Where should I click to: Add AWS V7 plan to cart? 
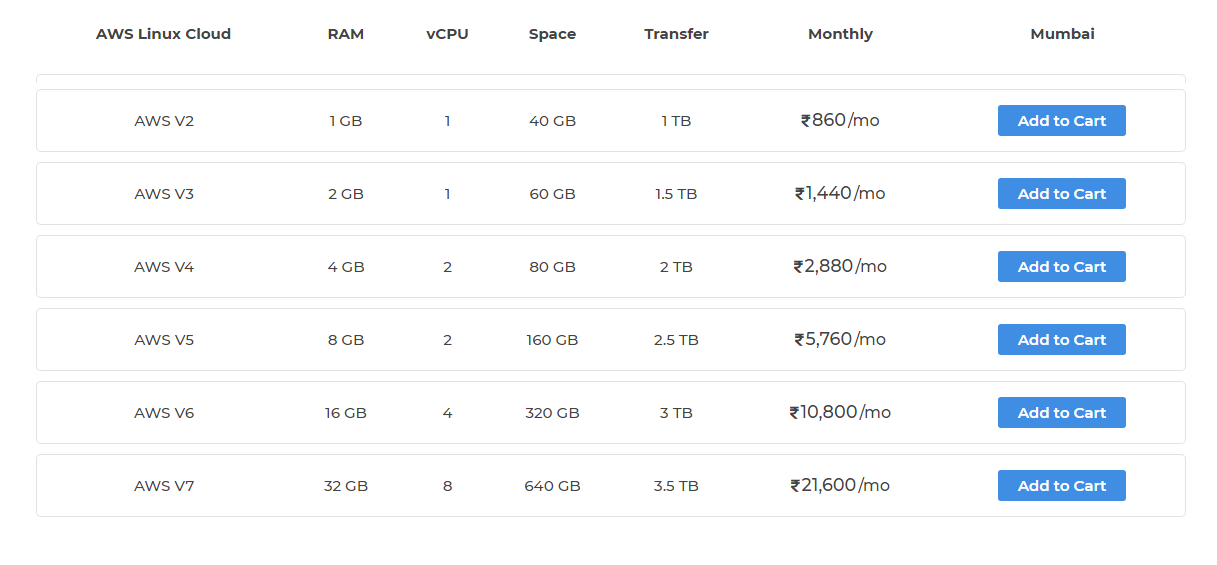pyautogui.click(x=1061, y=486)
